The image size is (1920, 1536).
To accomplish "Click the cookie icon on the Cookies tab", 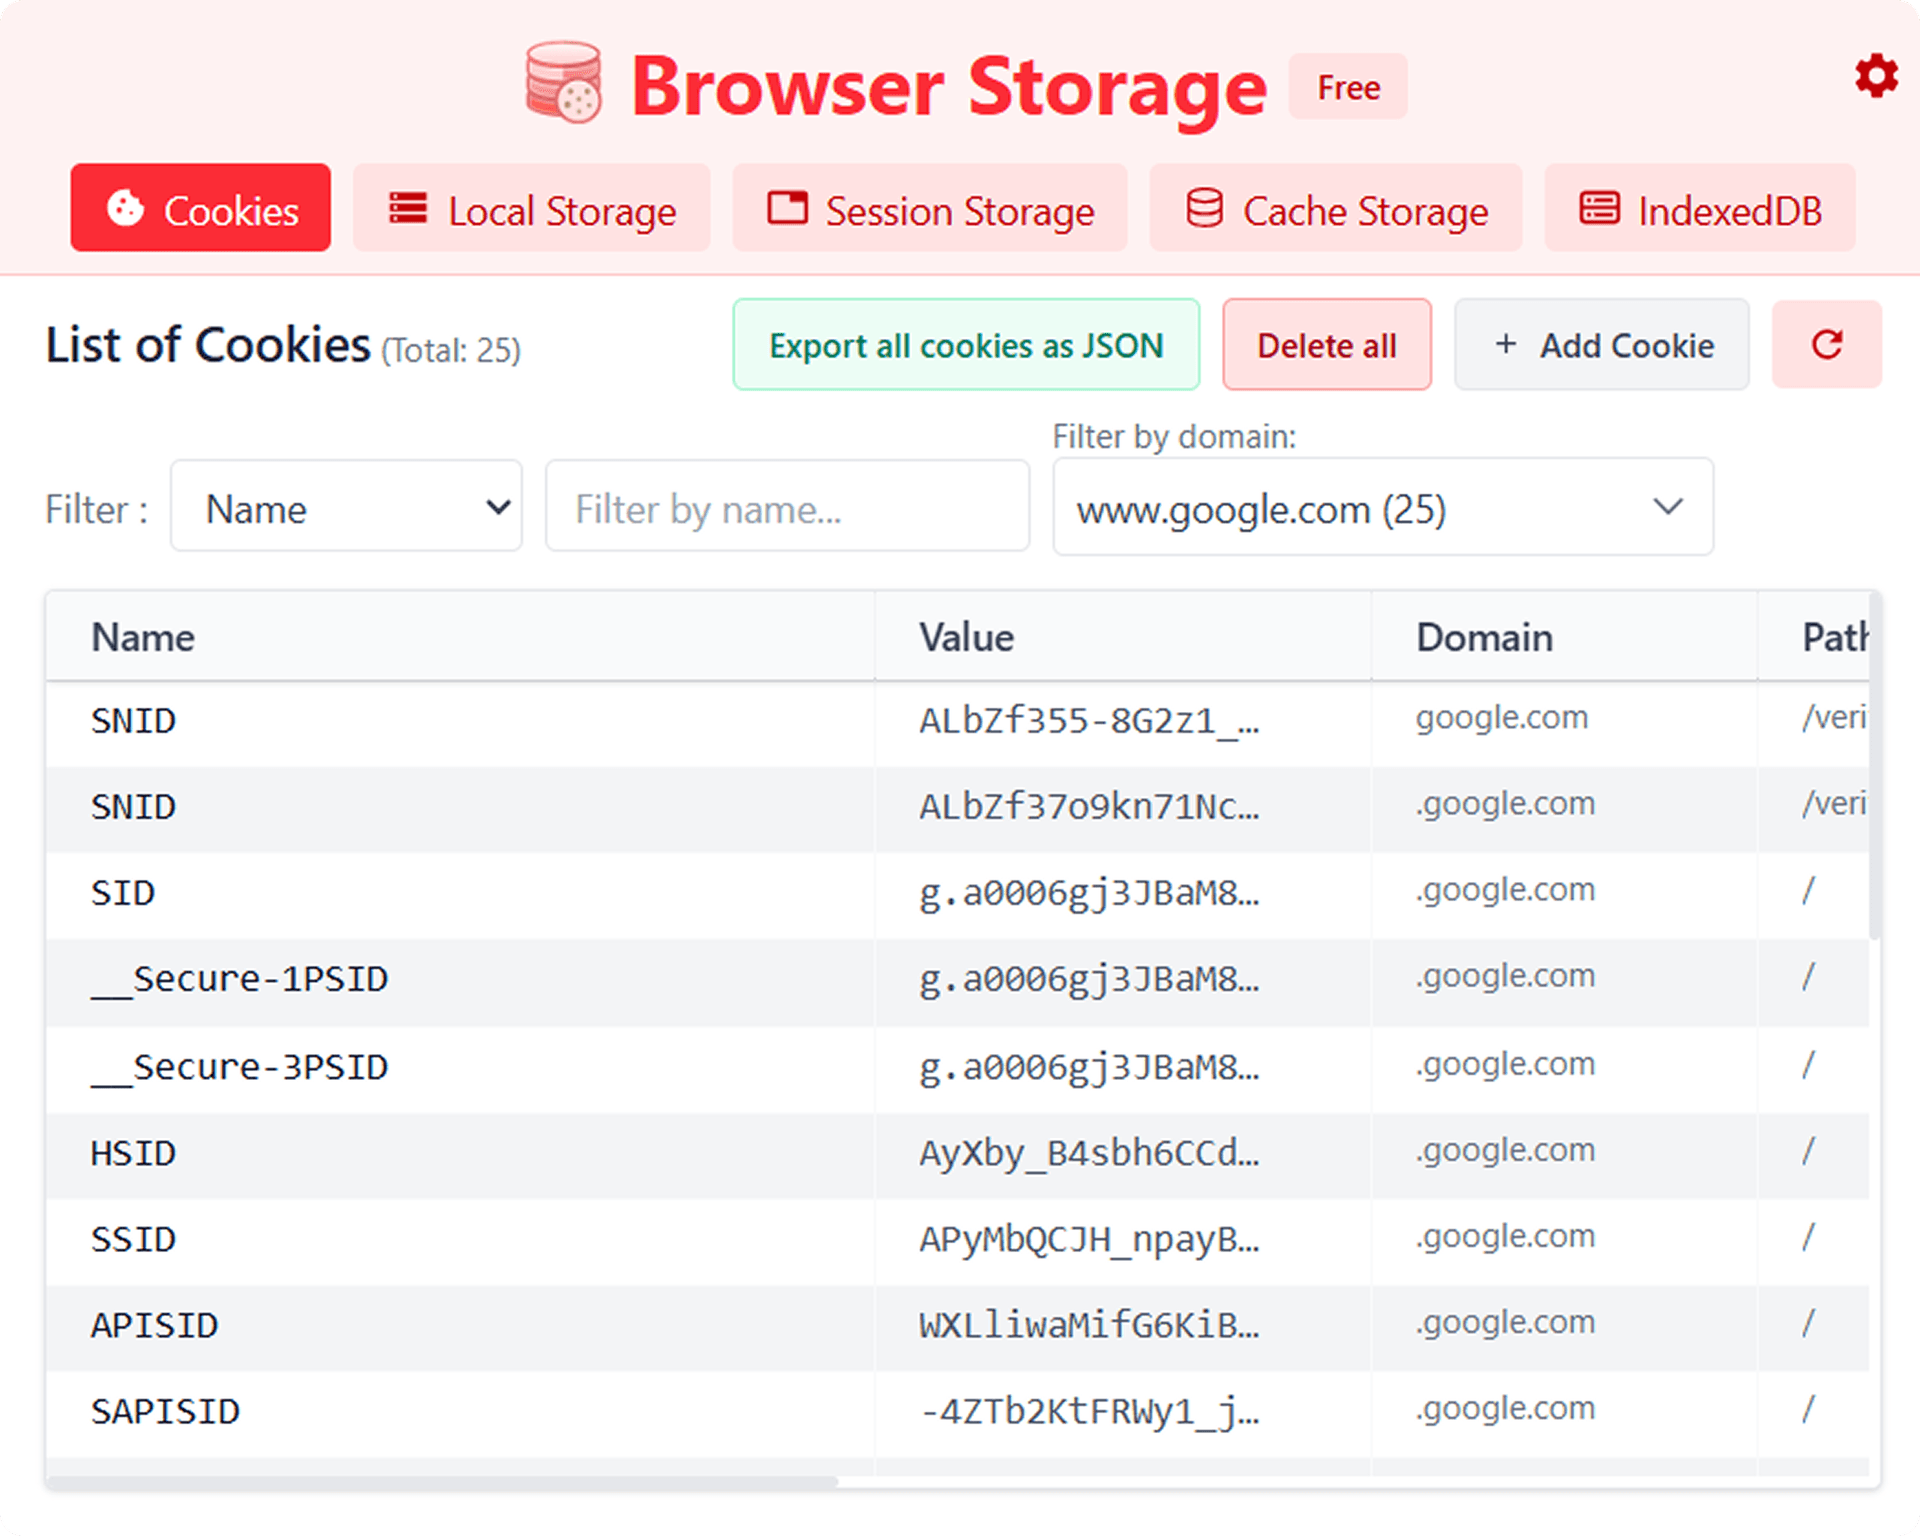I will pyautogui.click(x=128, y=208).
